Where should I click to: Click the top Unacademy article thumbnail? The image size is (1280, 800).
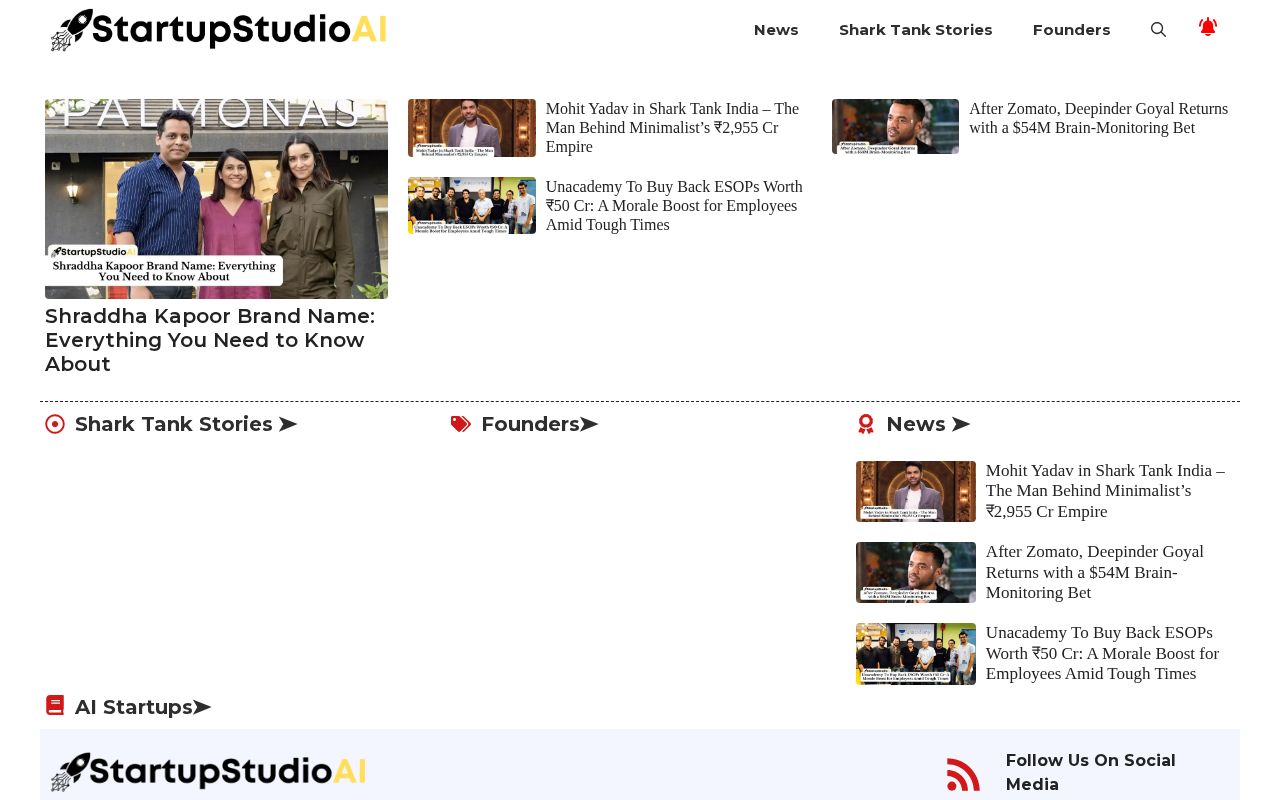coord(472,205)
